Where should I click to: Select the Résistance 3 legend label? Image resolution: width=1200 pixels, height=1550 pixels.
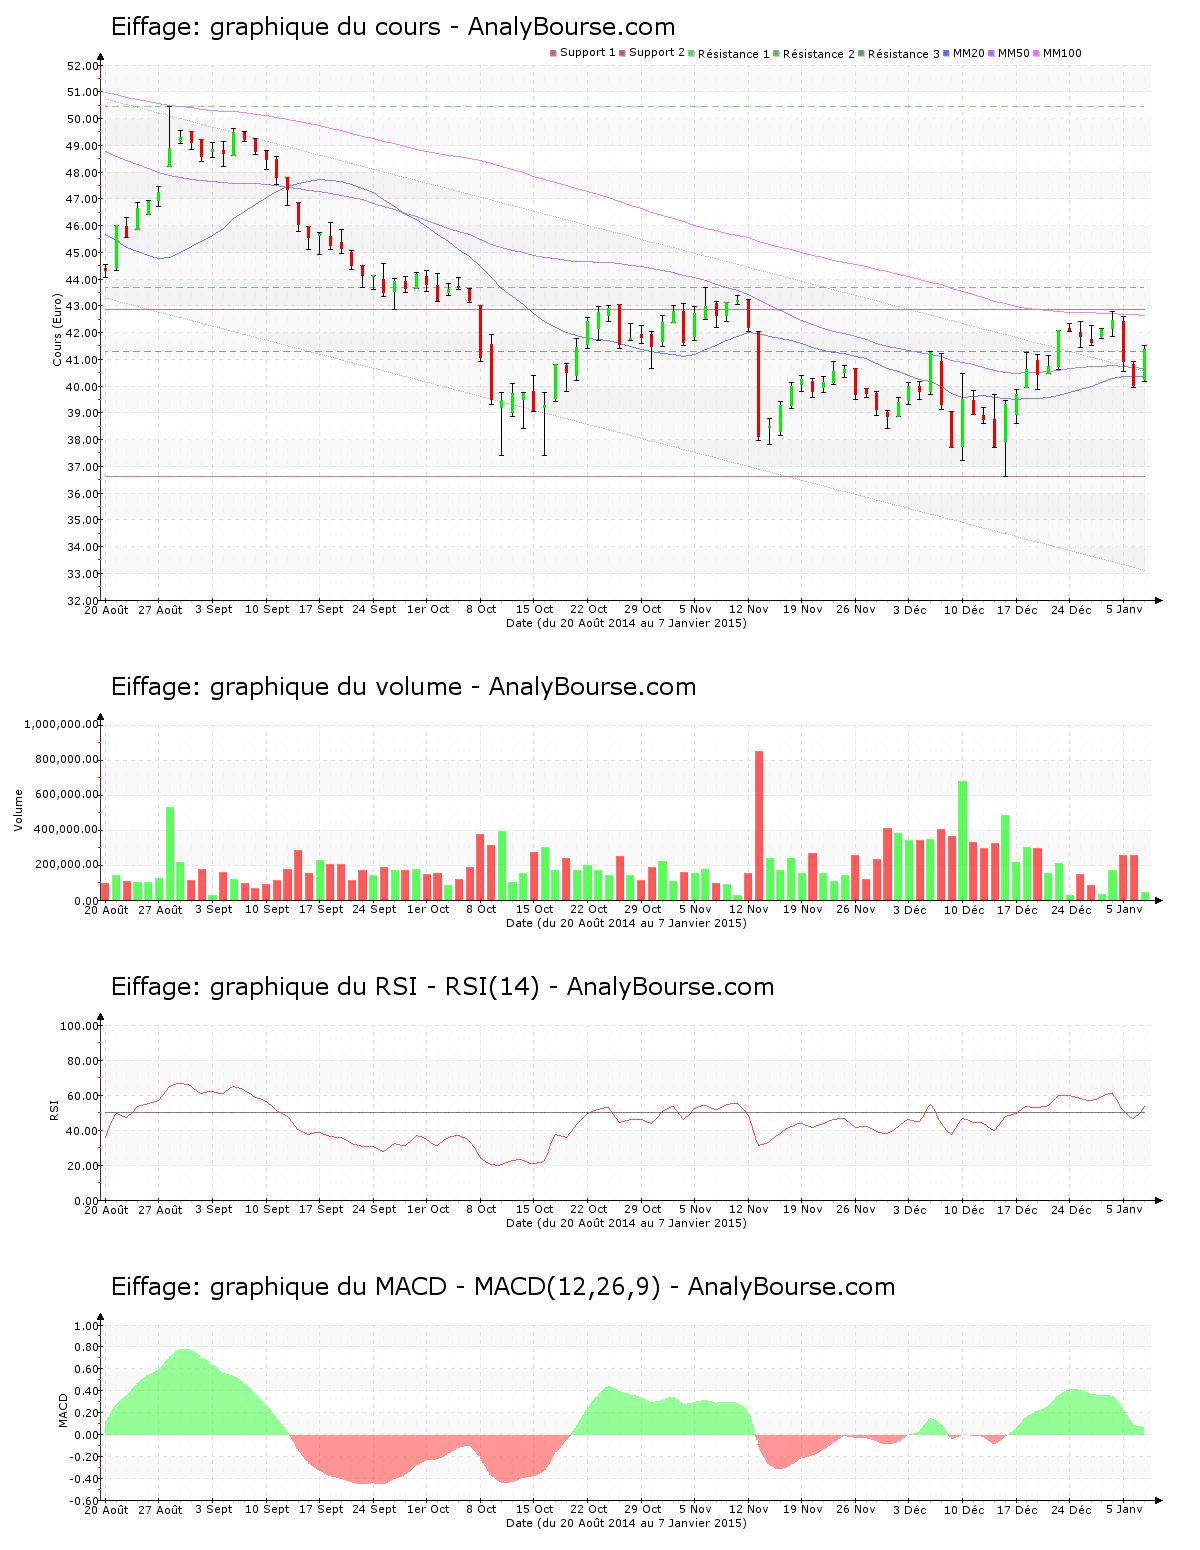904,54
